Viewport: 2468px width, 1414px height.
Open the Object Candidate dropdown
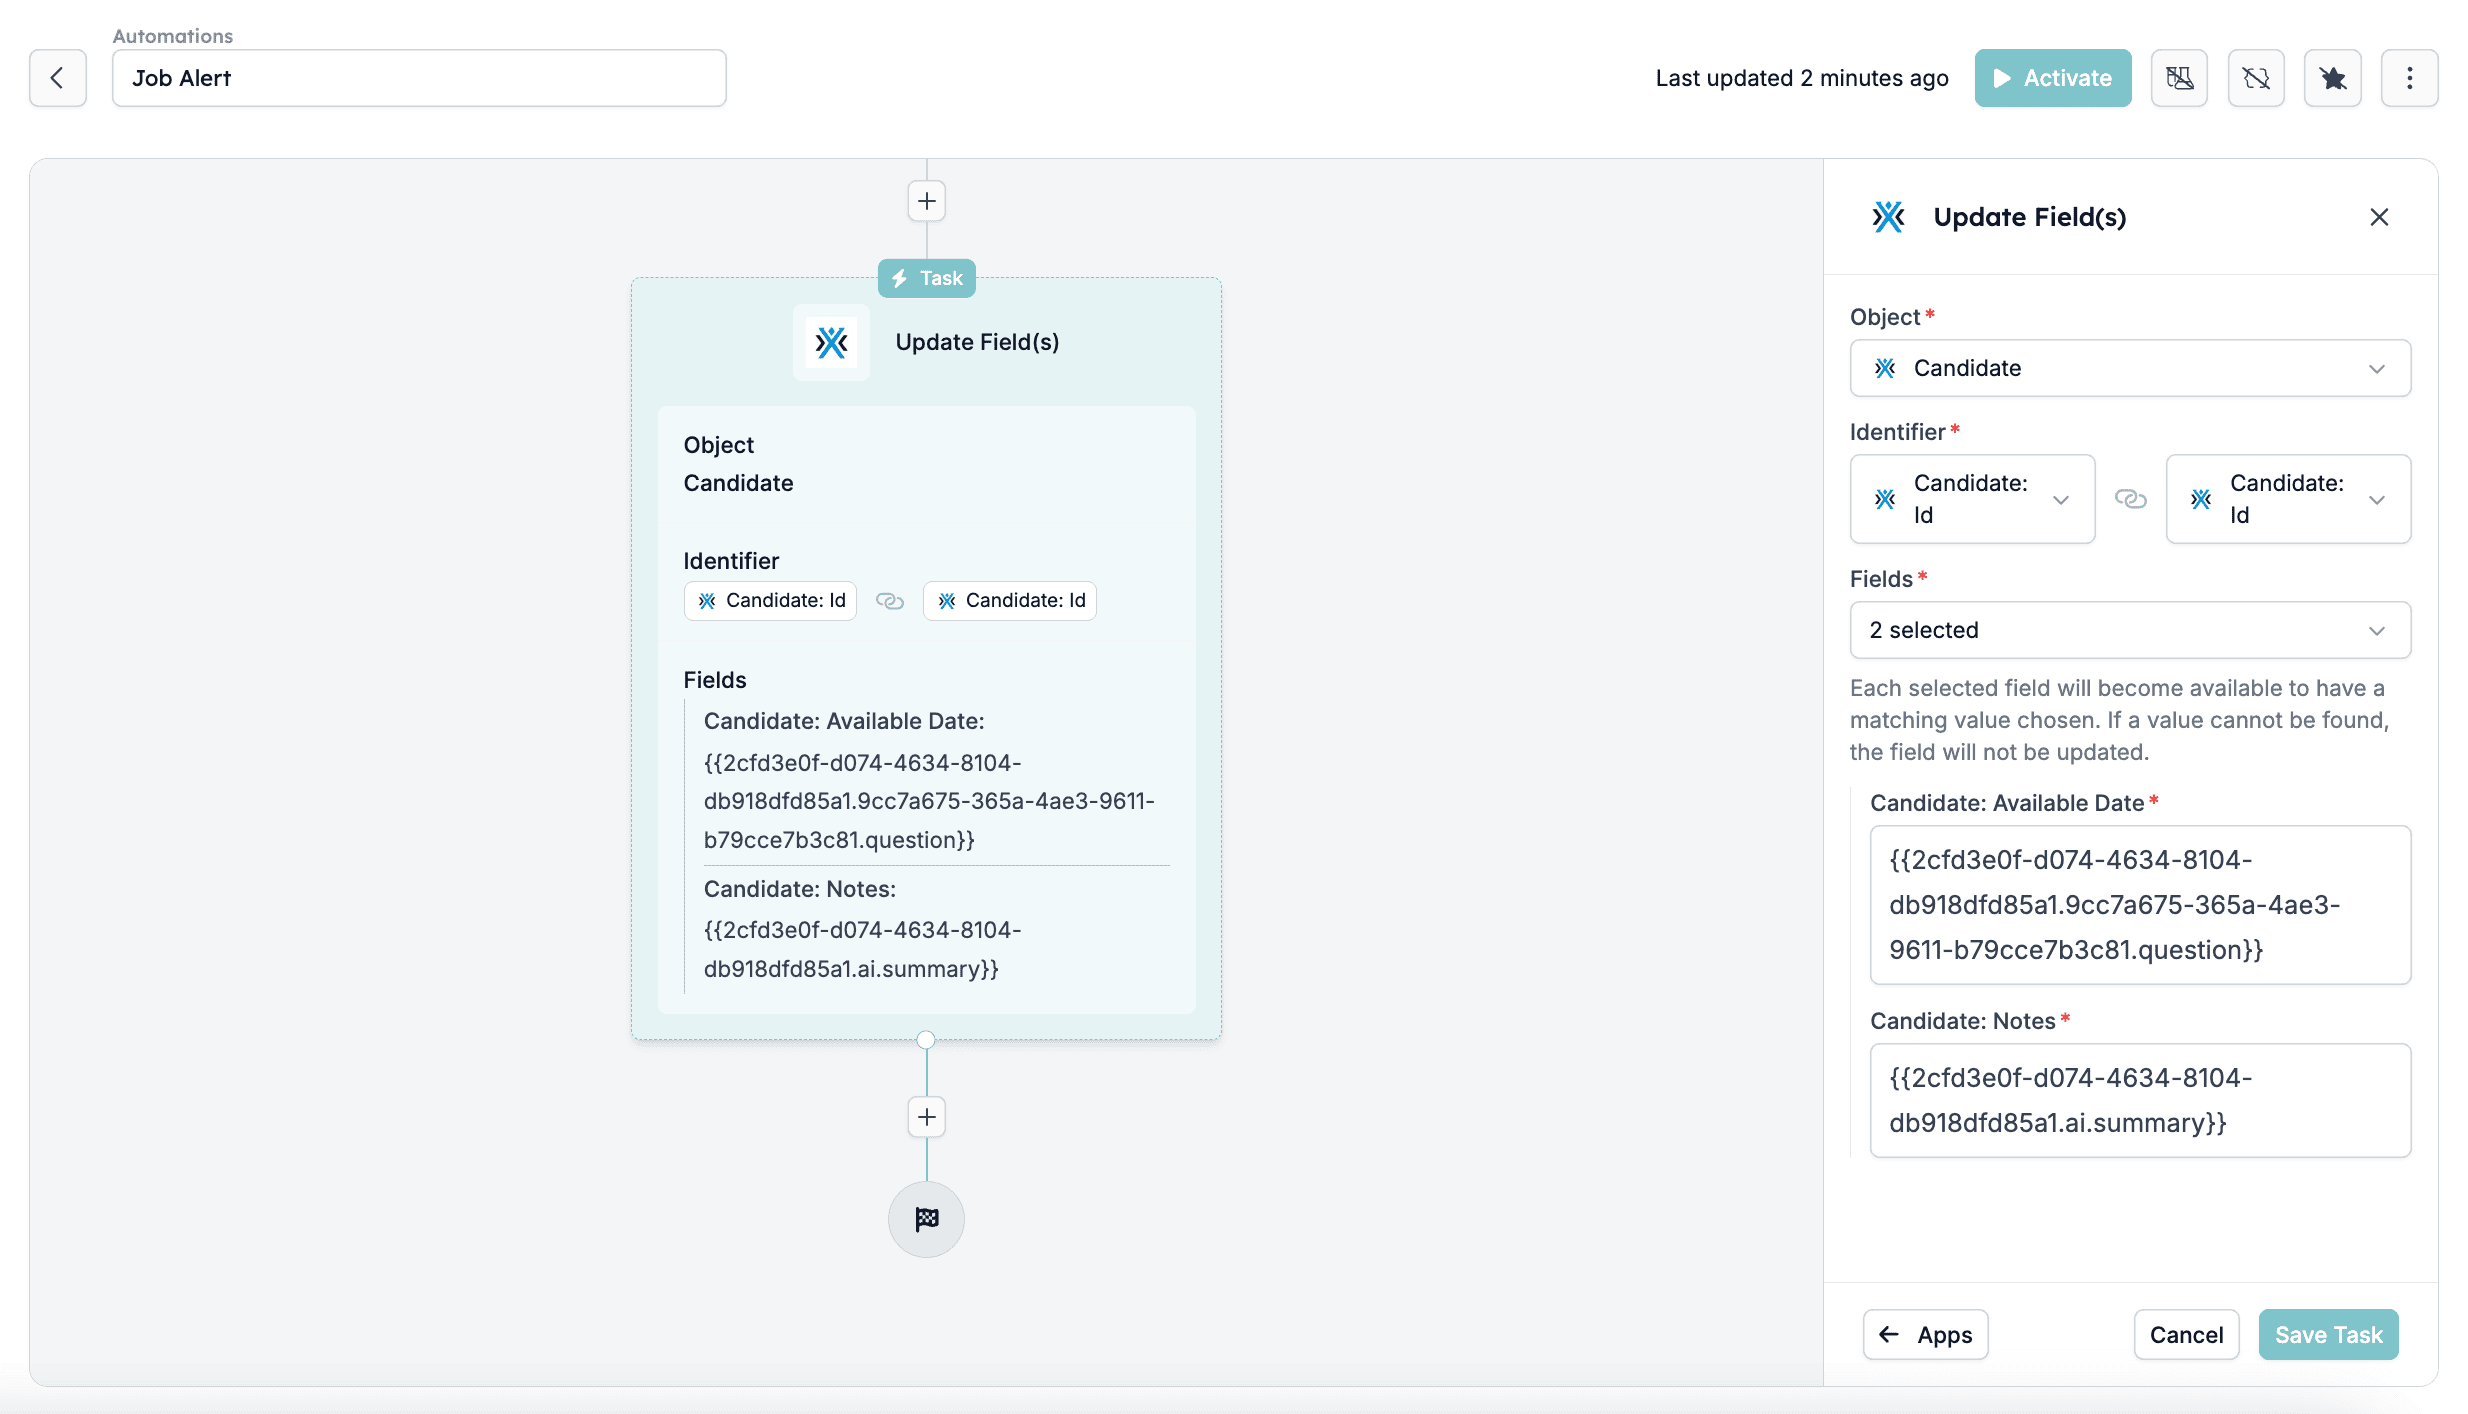click(2130, 368)
